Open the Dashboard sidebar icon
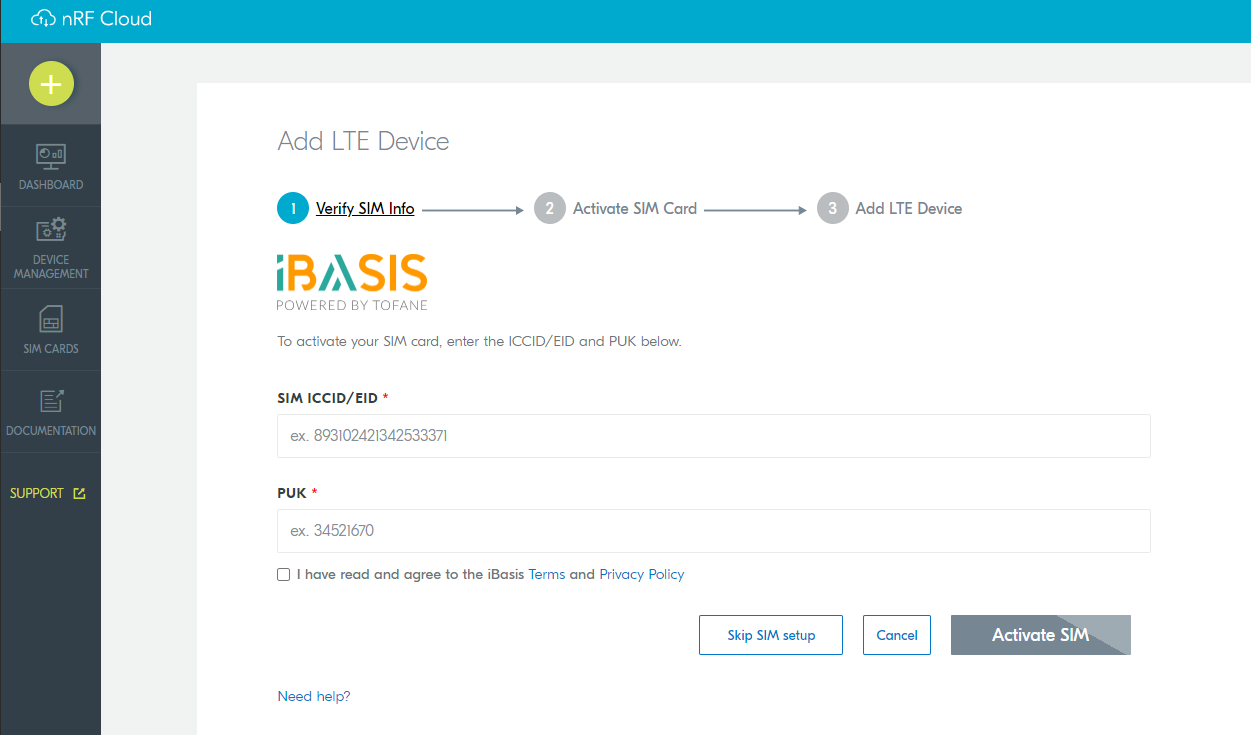 [51, 156]
